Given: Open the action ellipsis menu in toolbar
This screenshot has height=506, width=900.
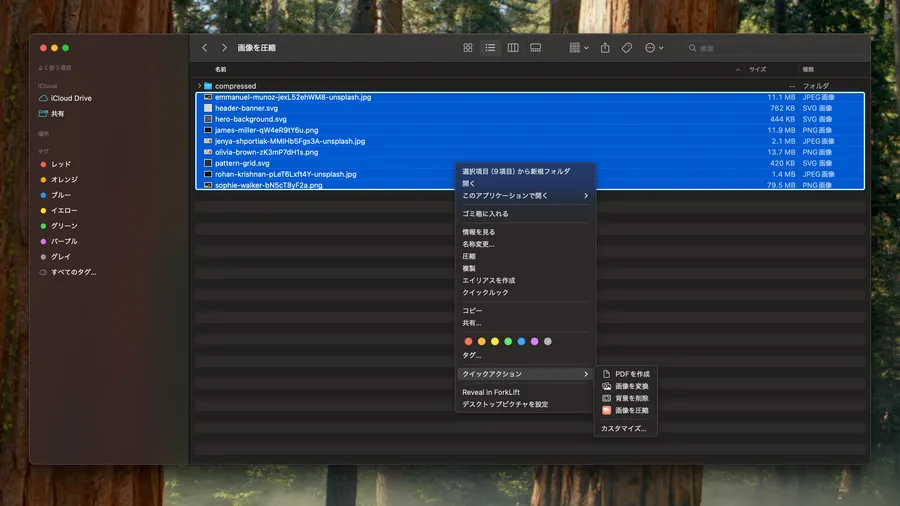Looking at the screenshot, I should (x=654, y=48).
